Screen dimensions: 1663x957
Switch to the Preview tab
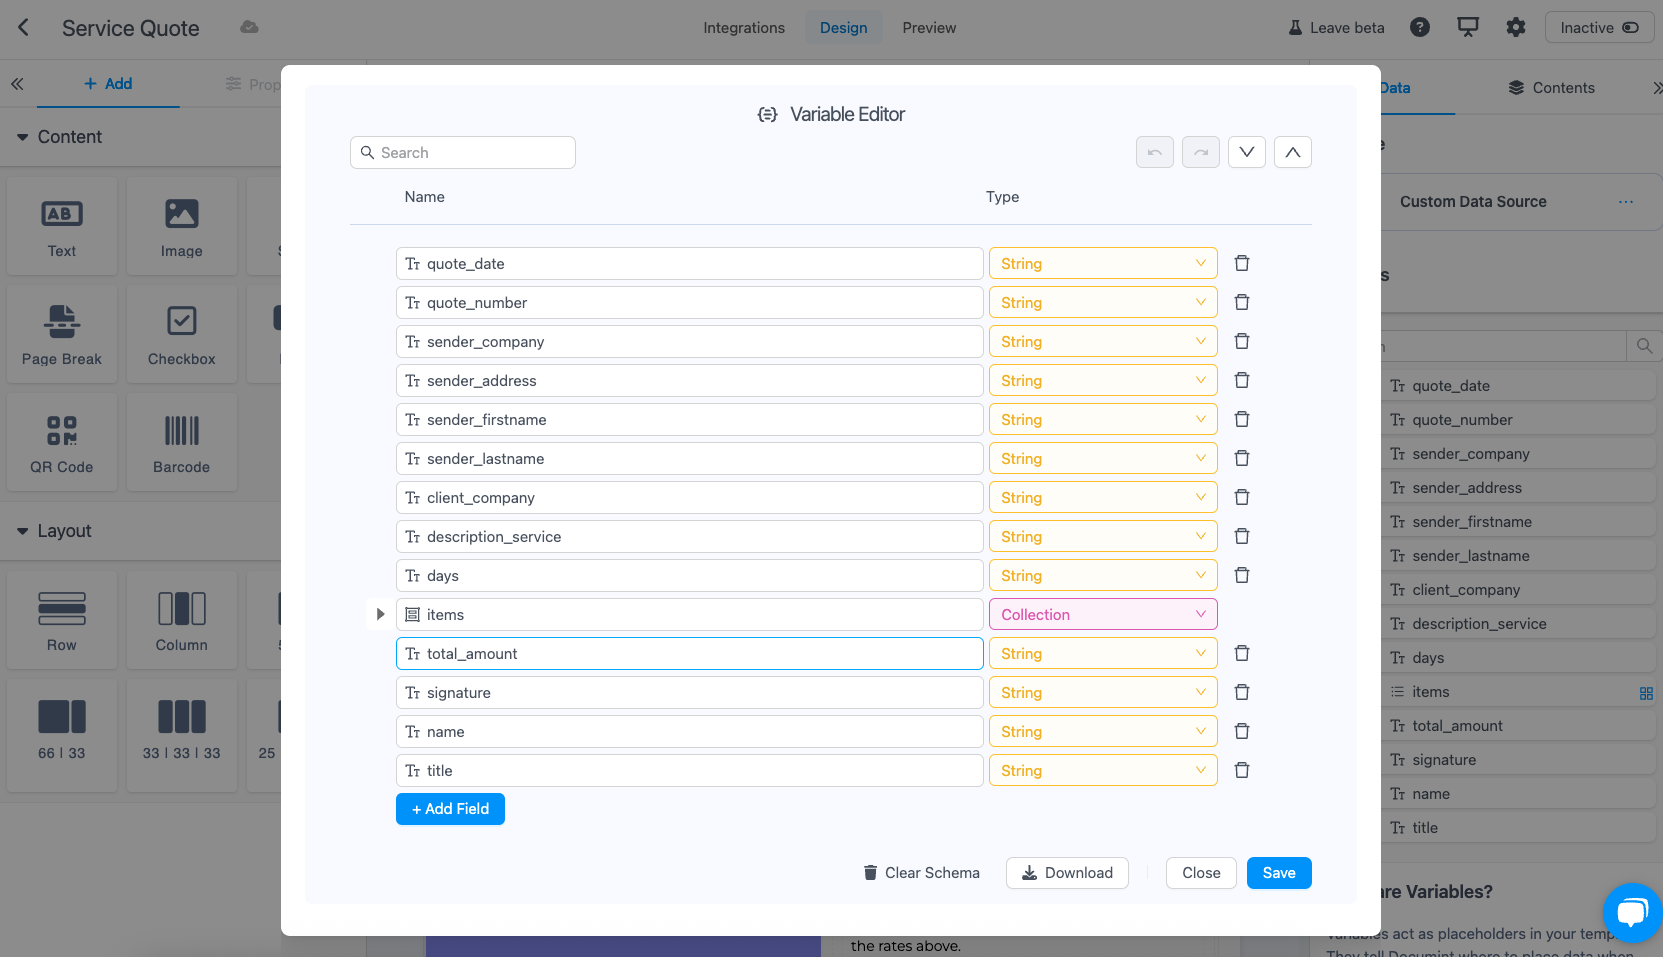pyautogui.click(x=929, y=28)
